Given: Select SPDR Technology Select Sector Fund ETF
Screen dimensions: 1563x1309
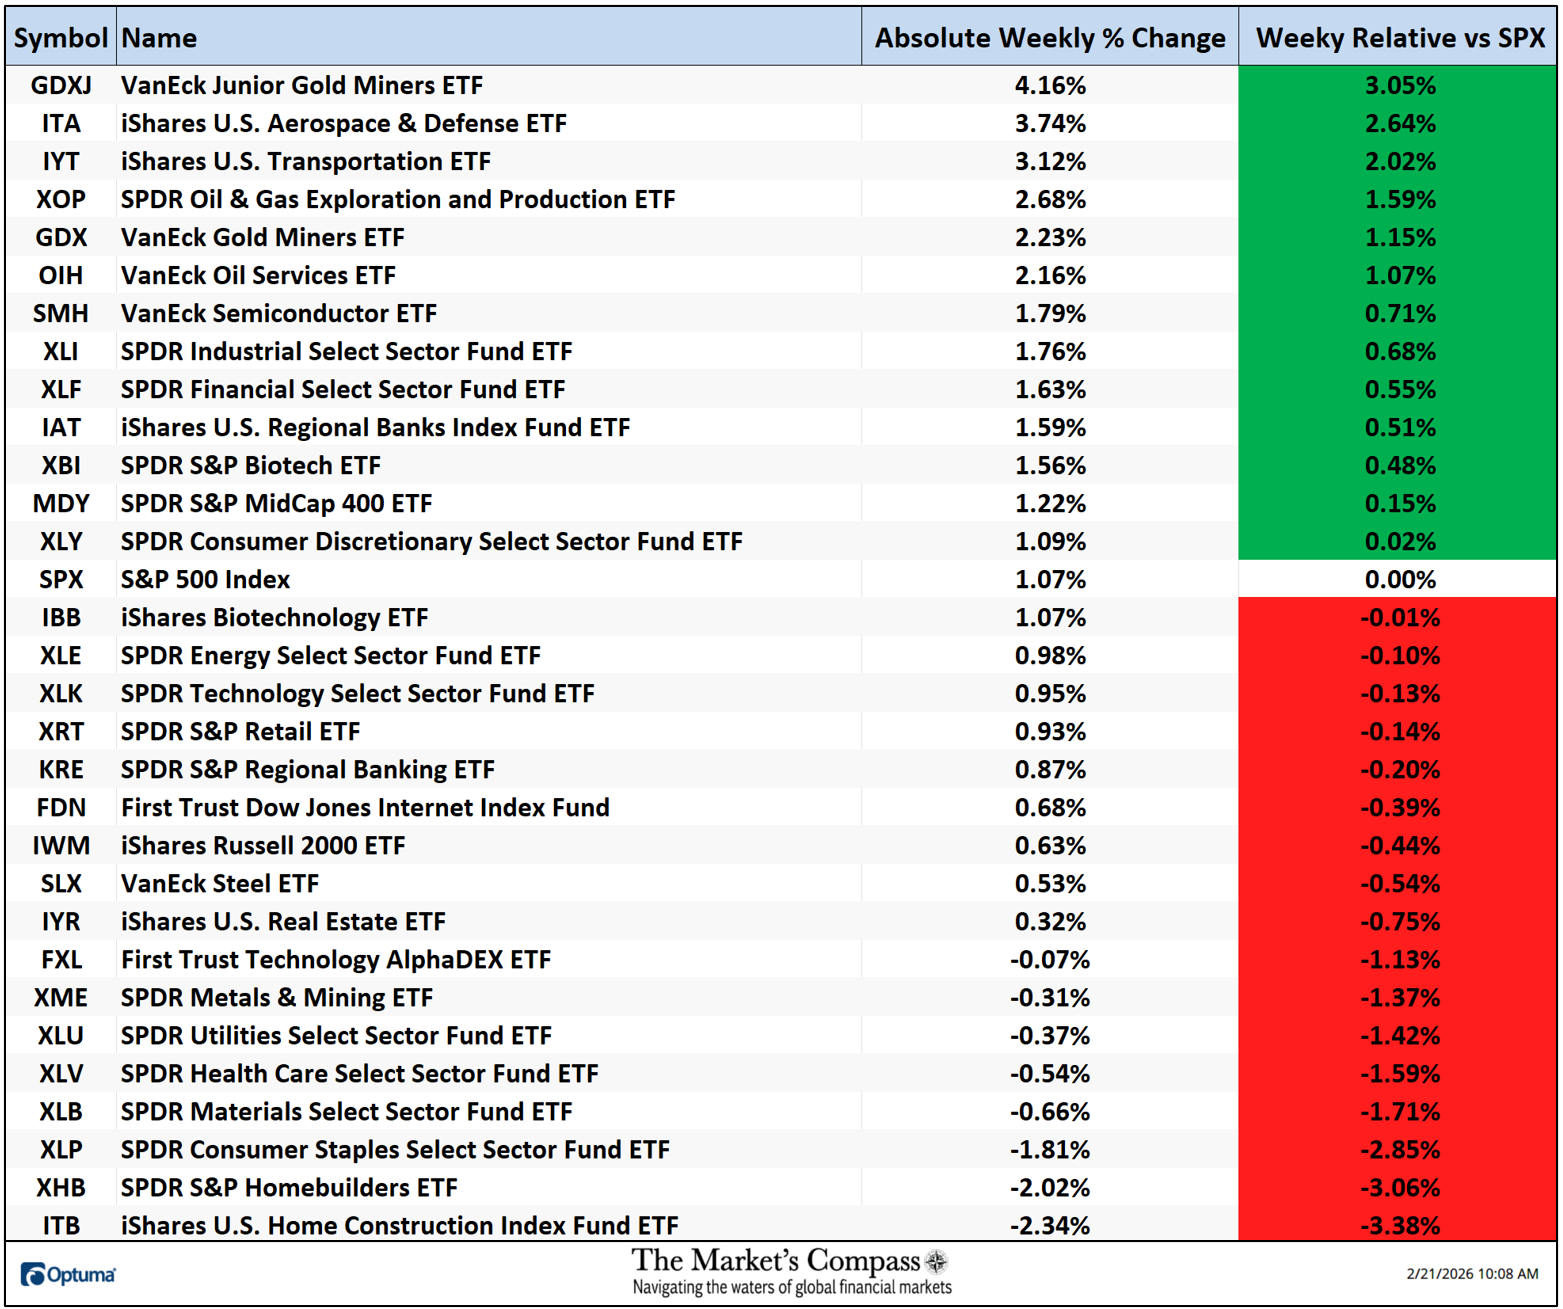Looking at the screenshot, I should tap(358, 693).
